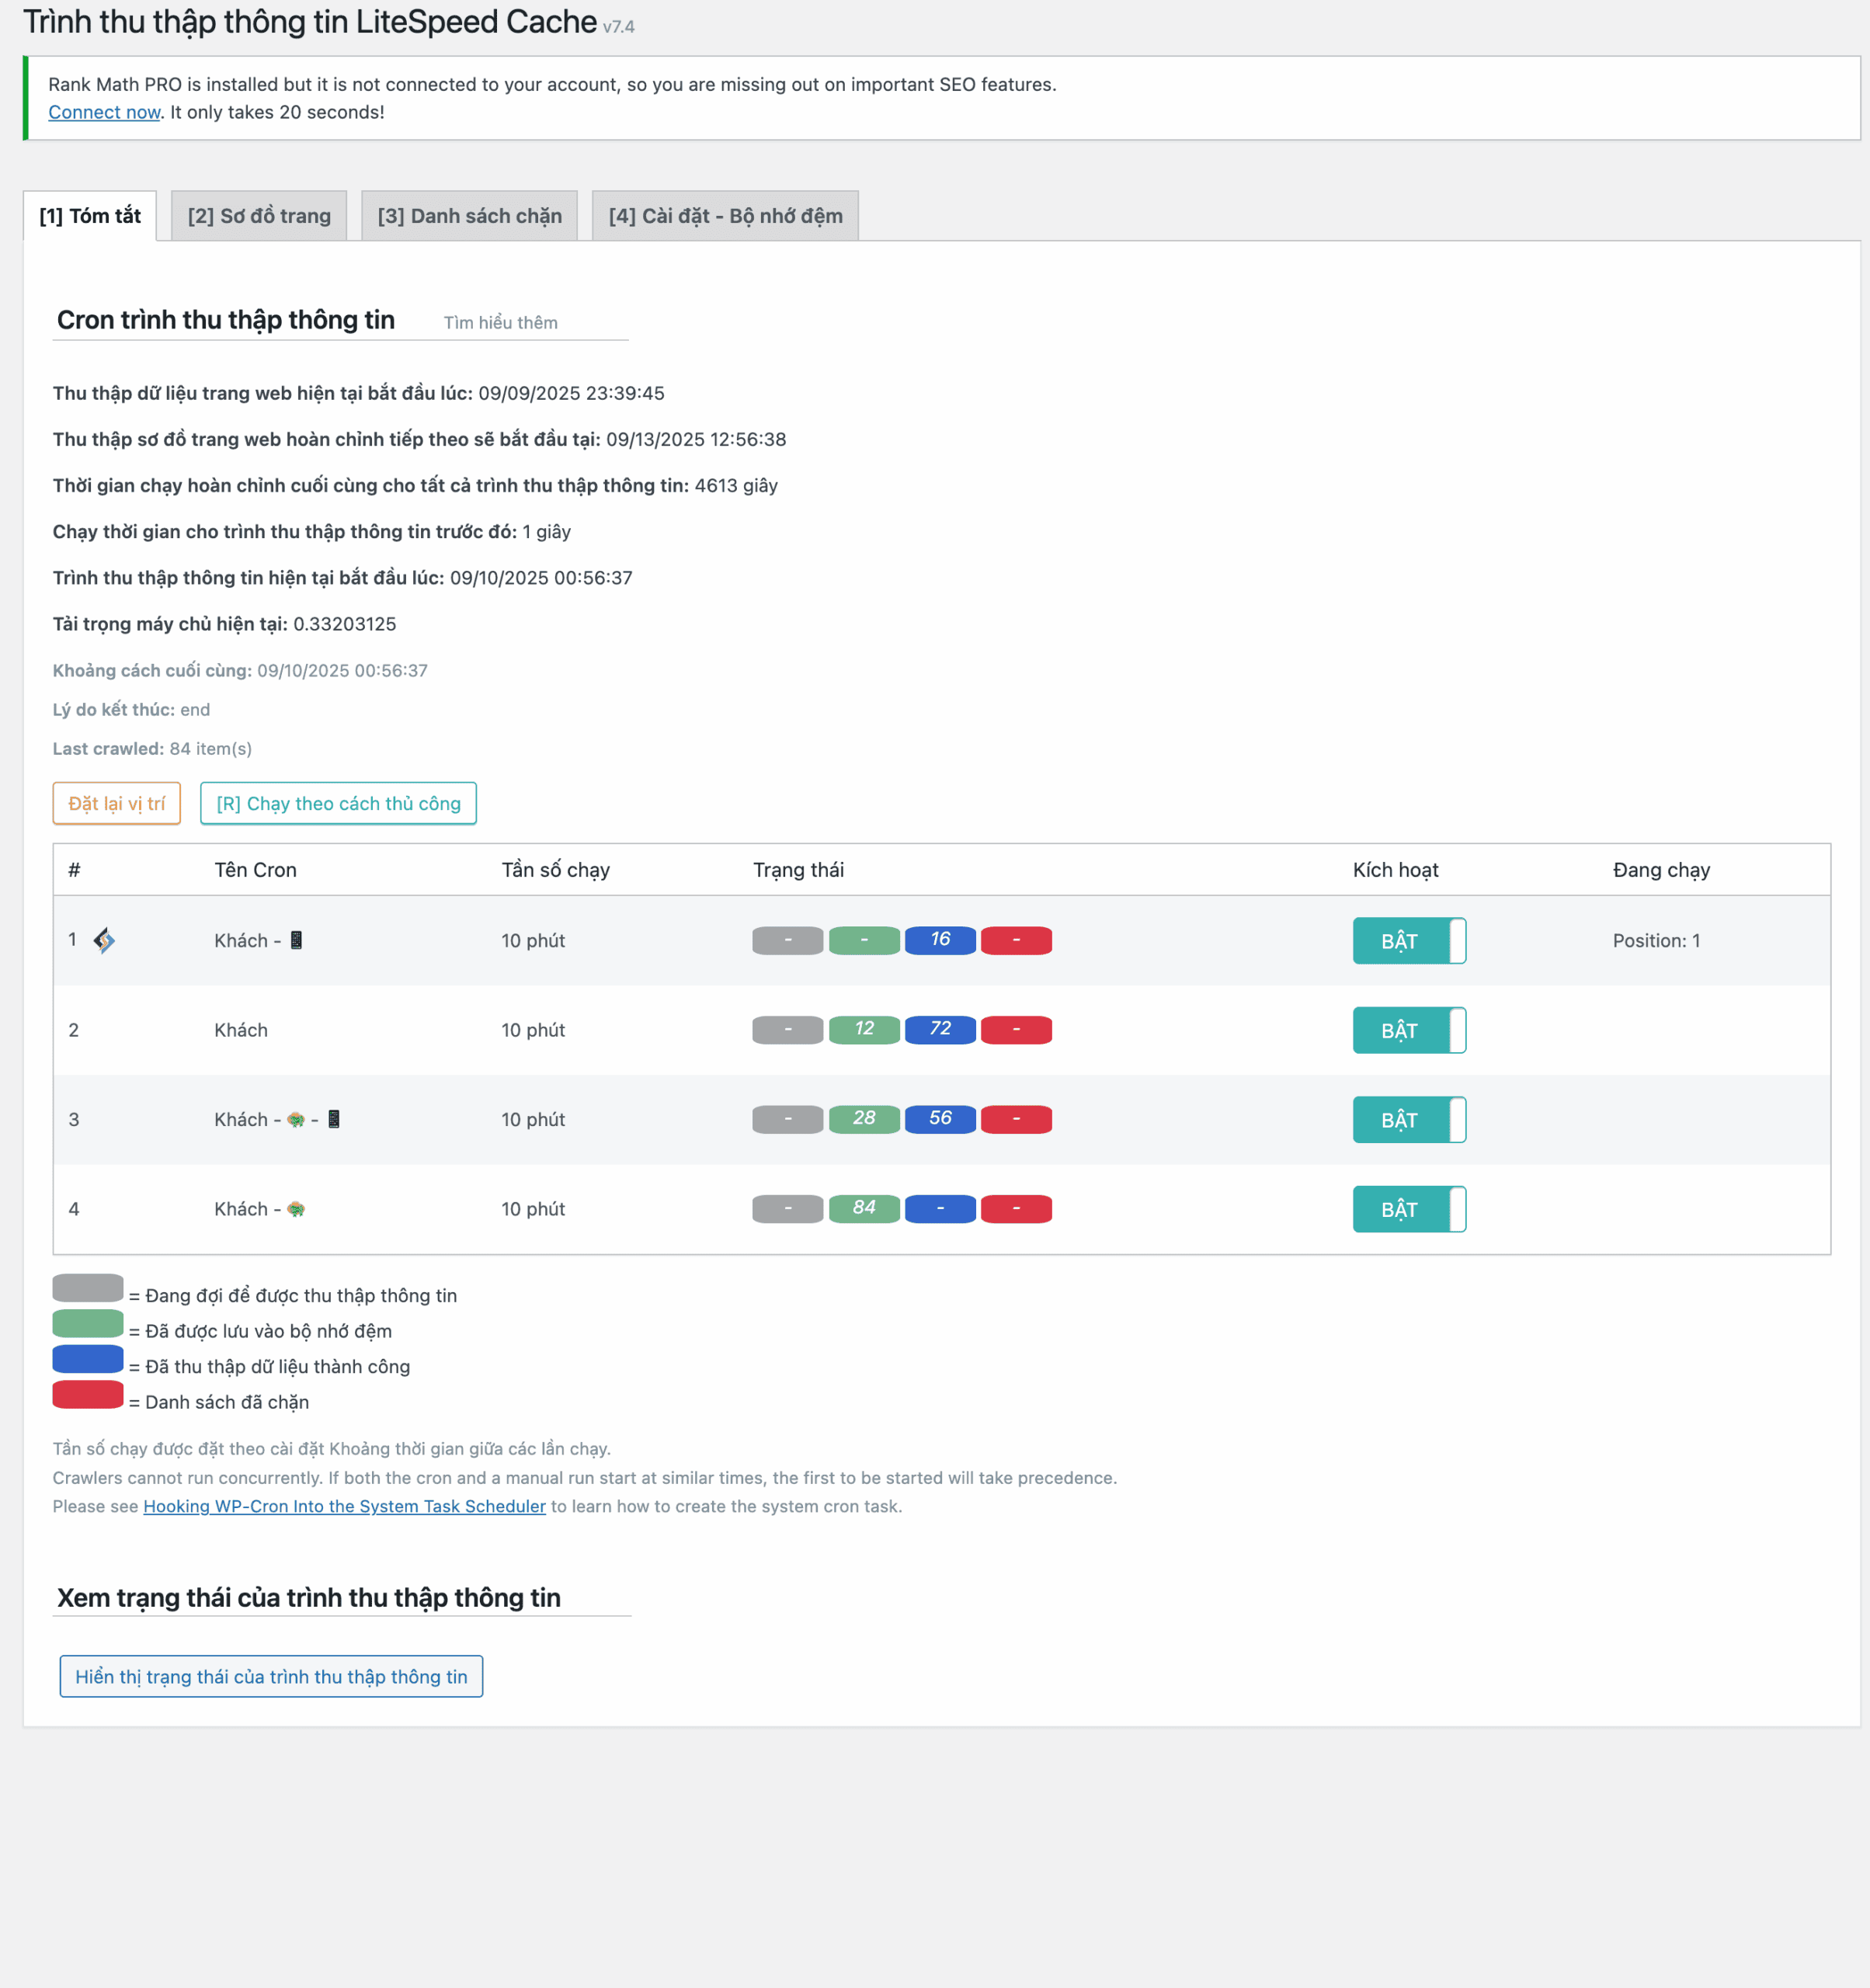The image size is (1870, 1988).
Task: Open [4] Cài đặt - Bộ nhớ đệm tab
Action: pyautogui.click(x=725, y=216)
